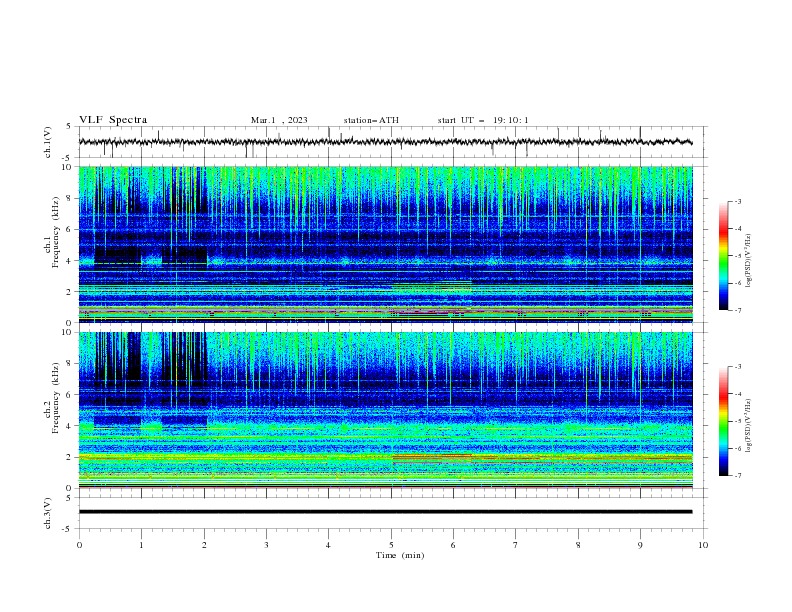Click the ch.2 spectrogram plot area
The image size is (792, 612).
(x=385, y=410)
